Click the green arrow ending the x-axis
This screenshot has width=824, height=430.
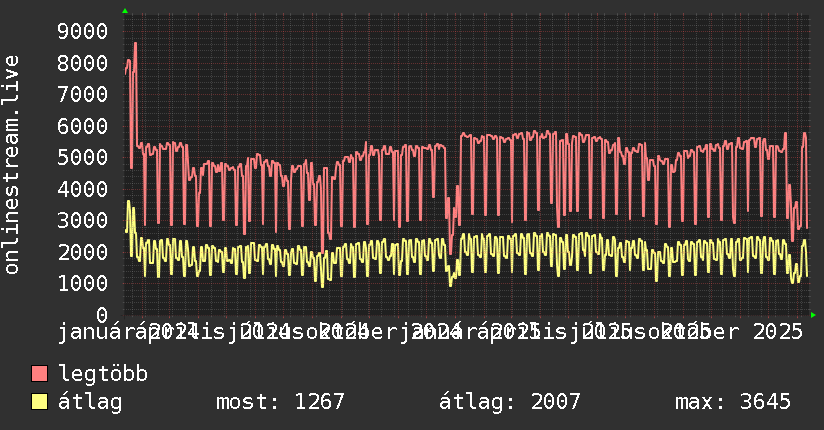pyautogui.click(x=813, y=315)
